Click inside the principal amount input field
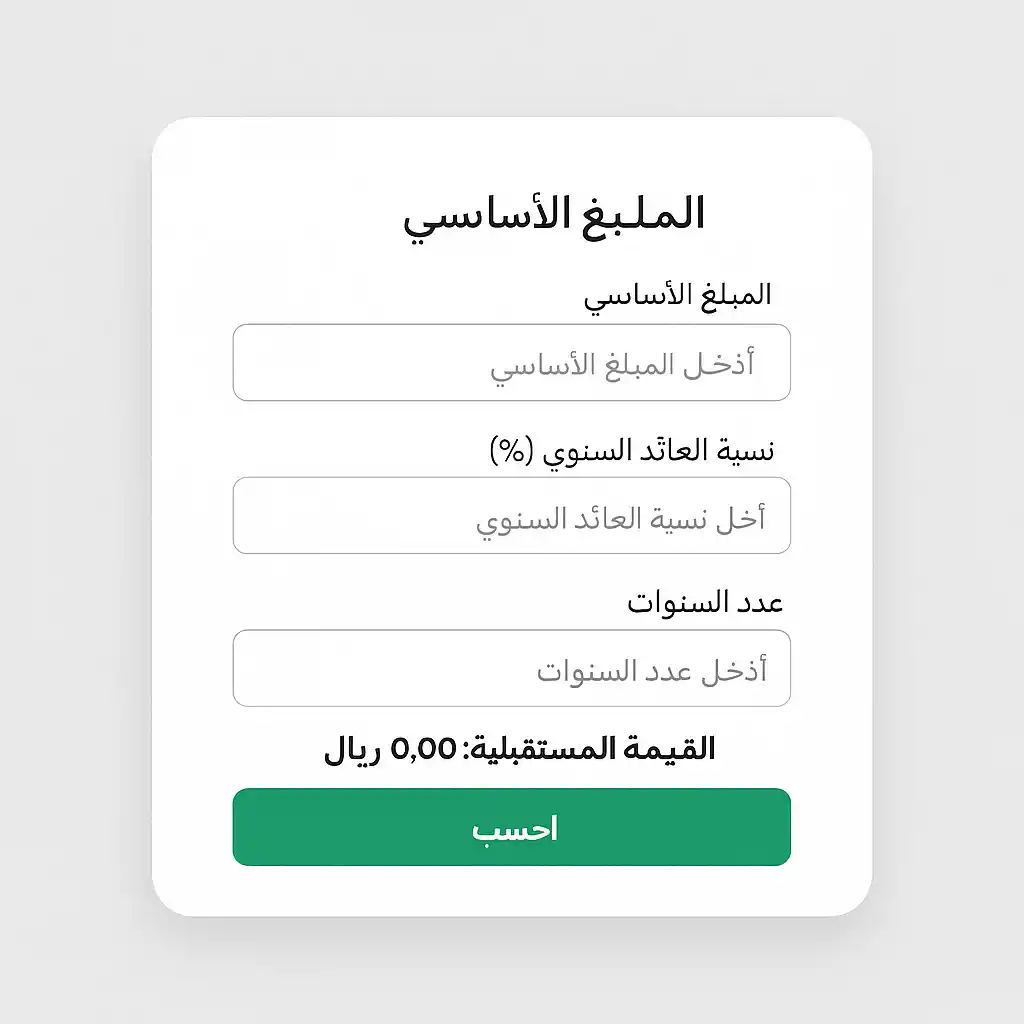The width and height of the screenshot is (1024, 1024). tap(512, 363)
